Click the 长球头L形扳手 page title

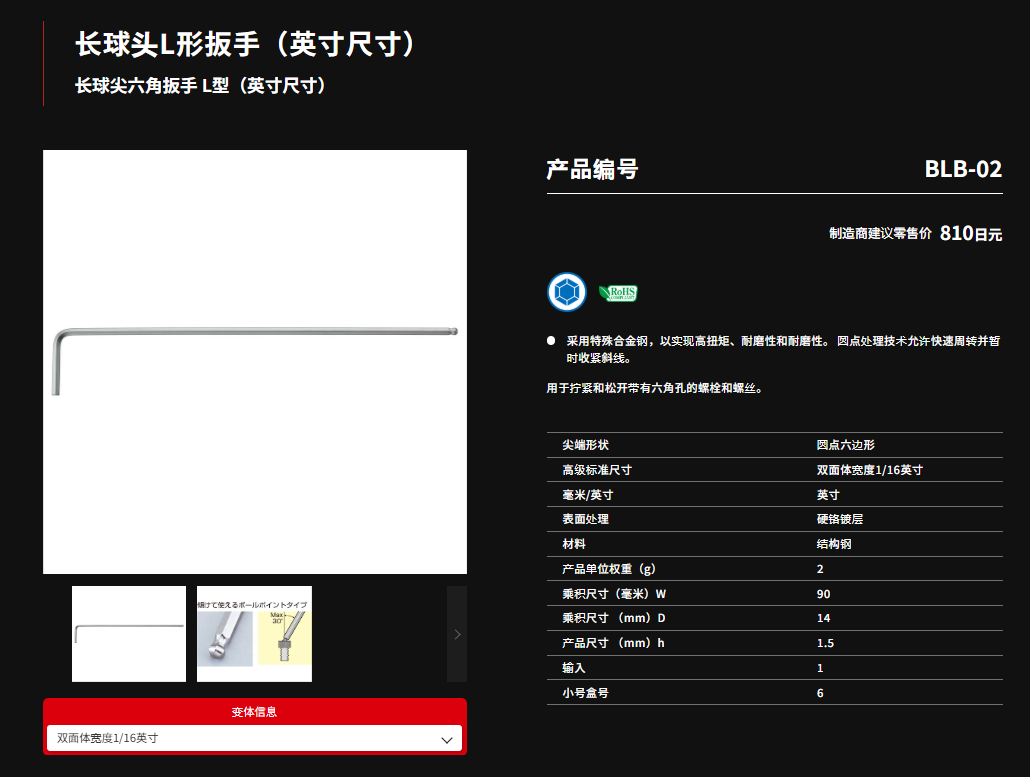point(245,44)
